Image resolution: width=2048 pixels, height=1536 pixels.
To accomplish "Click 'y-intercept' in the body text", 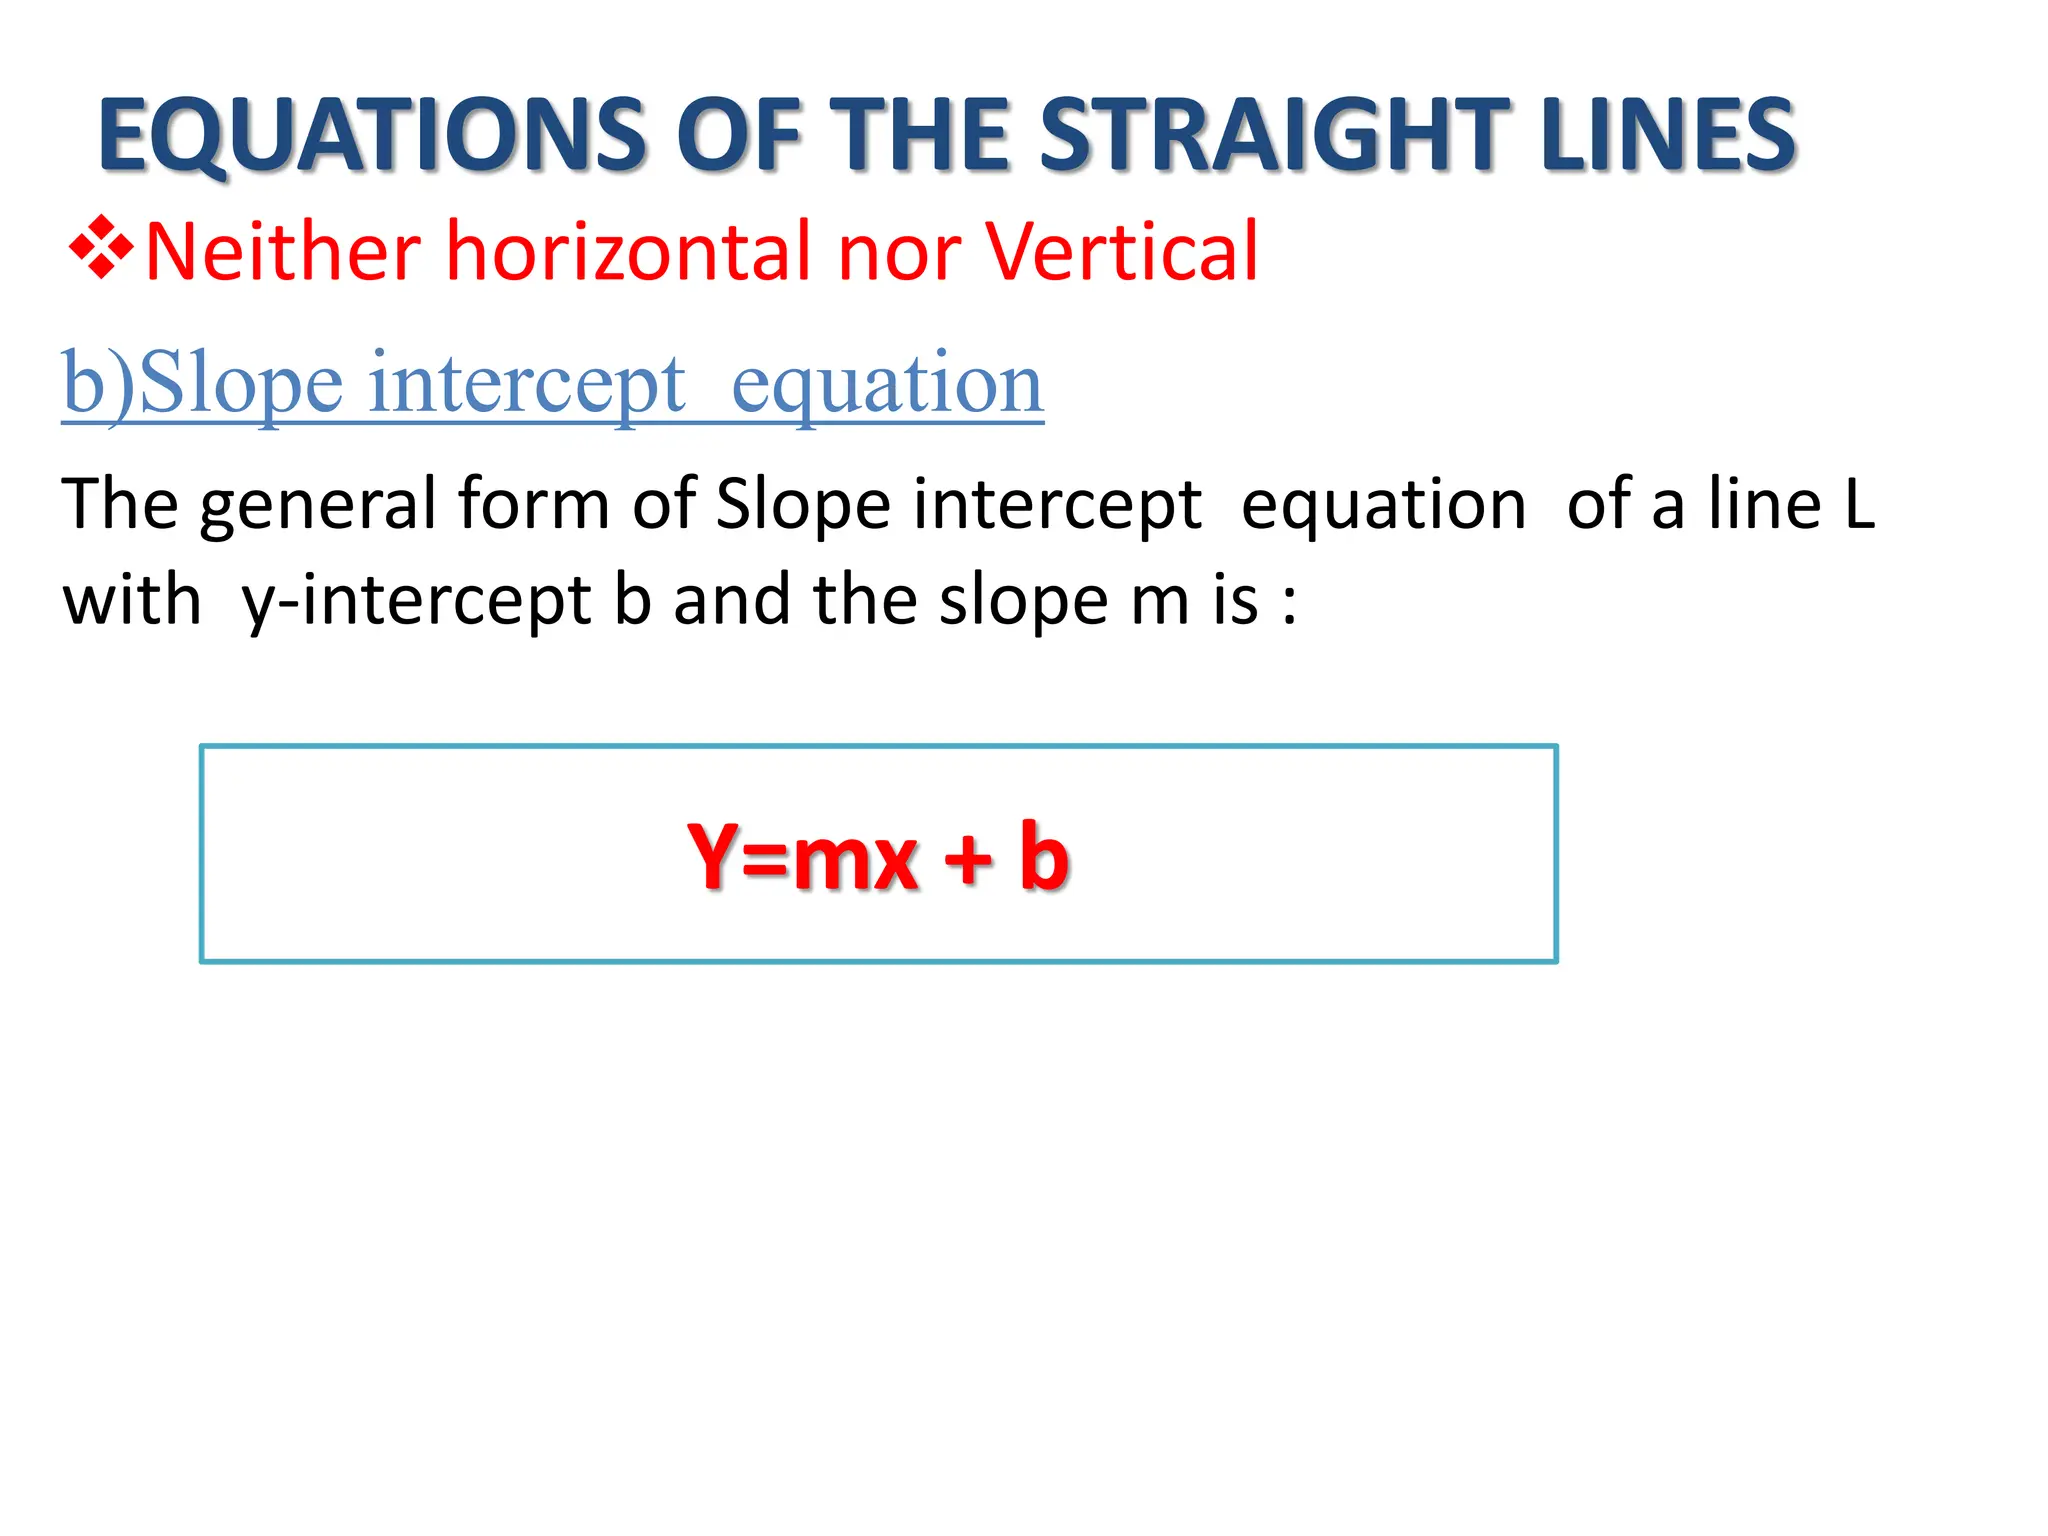I will click(x=417, y=600).
